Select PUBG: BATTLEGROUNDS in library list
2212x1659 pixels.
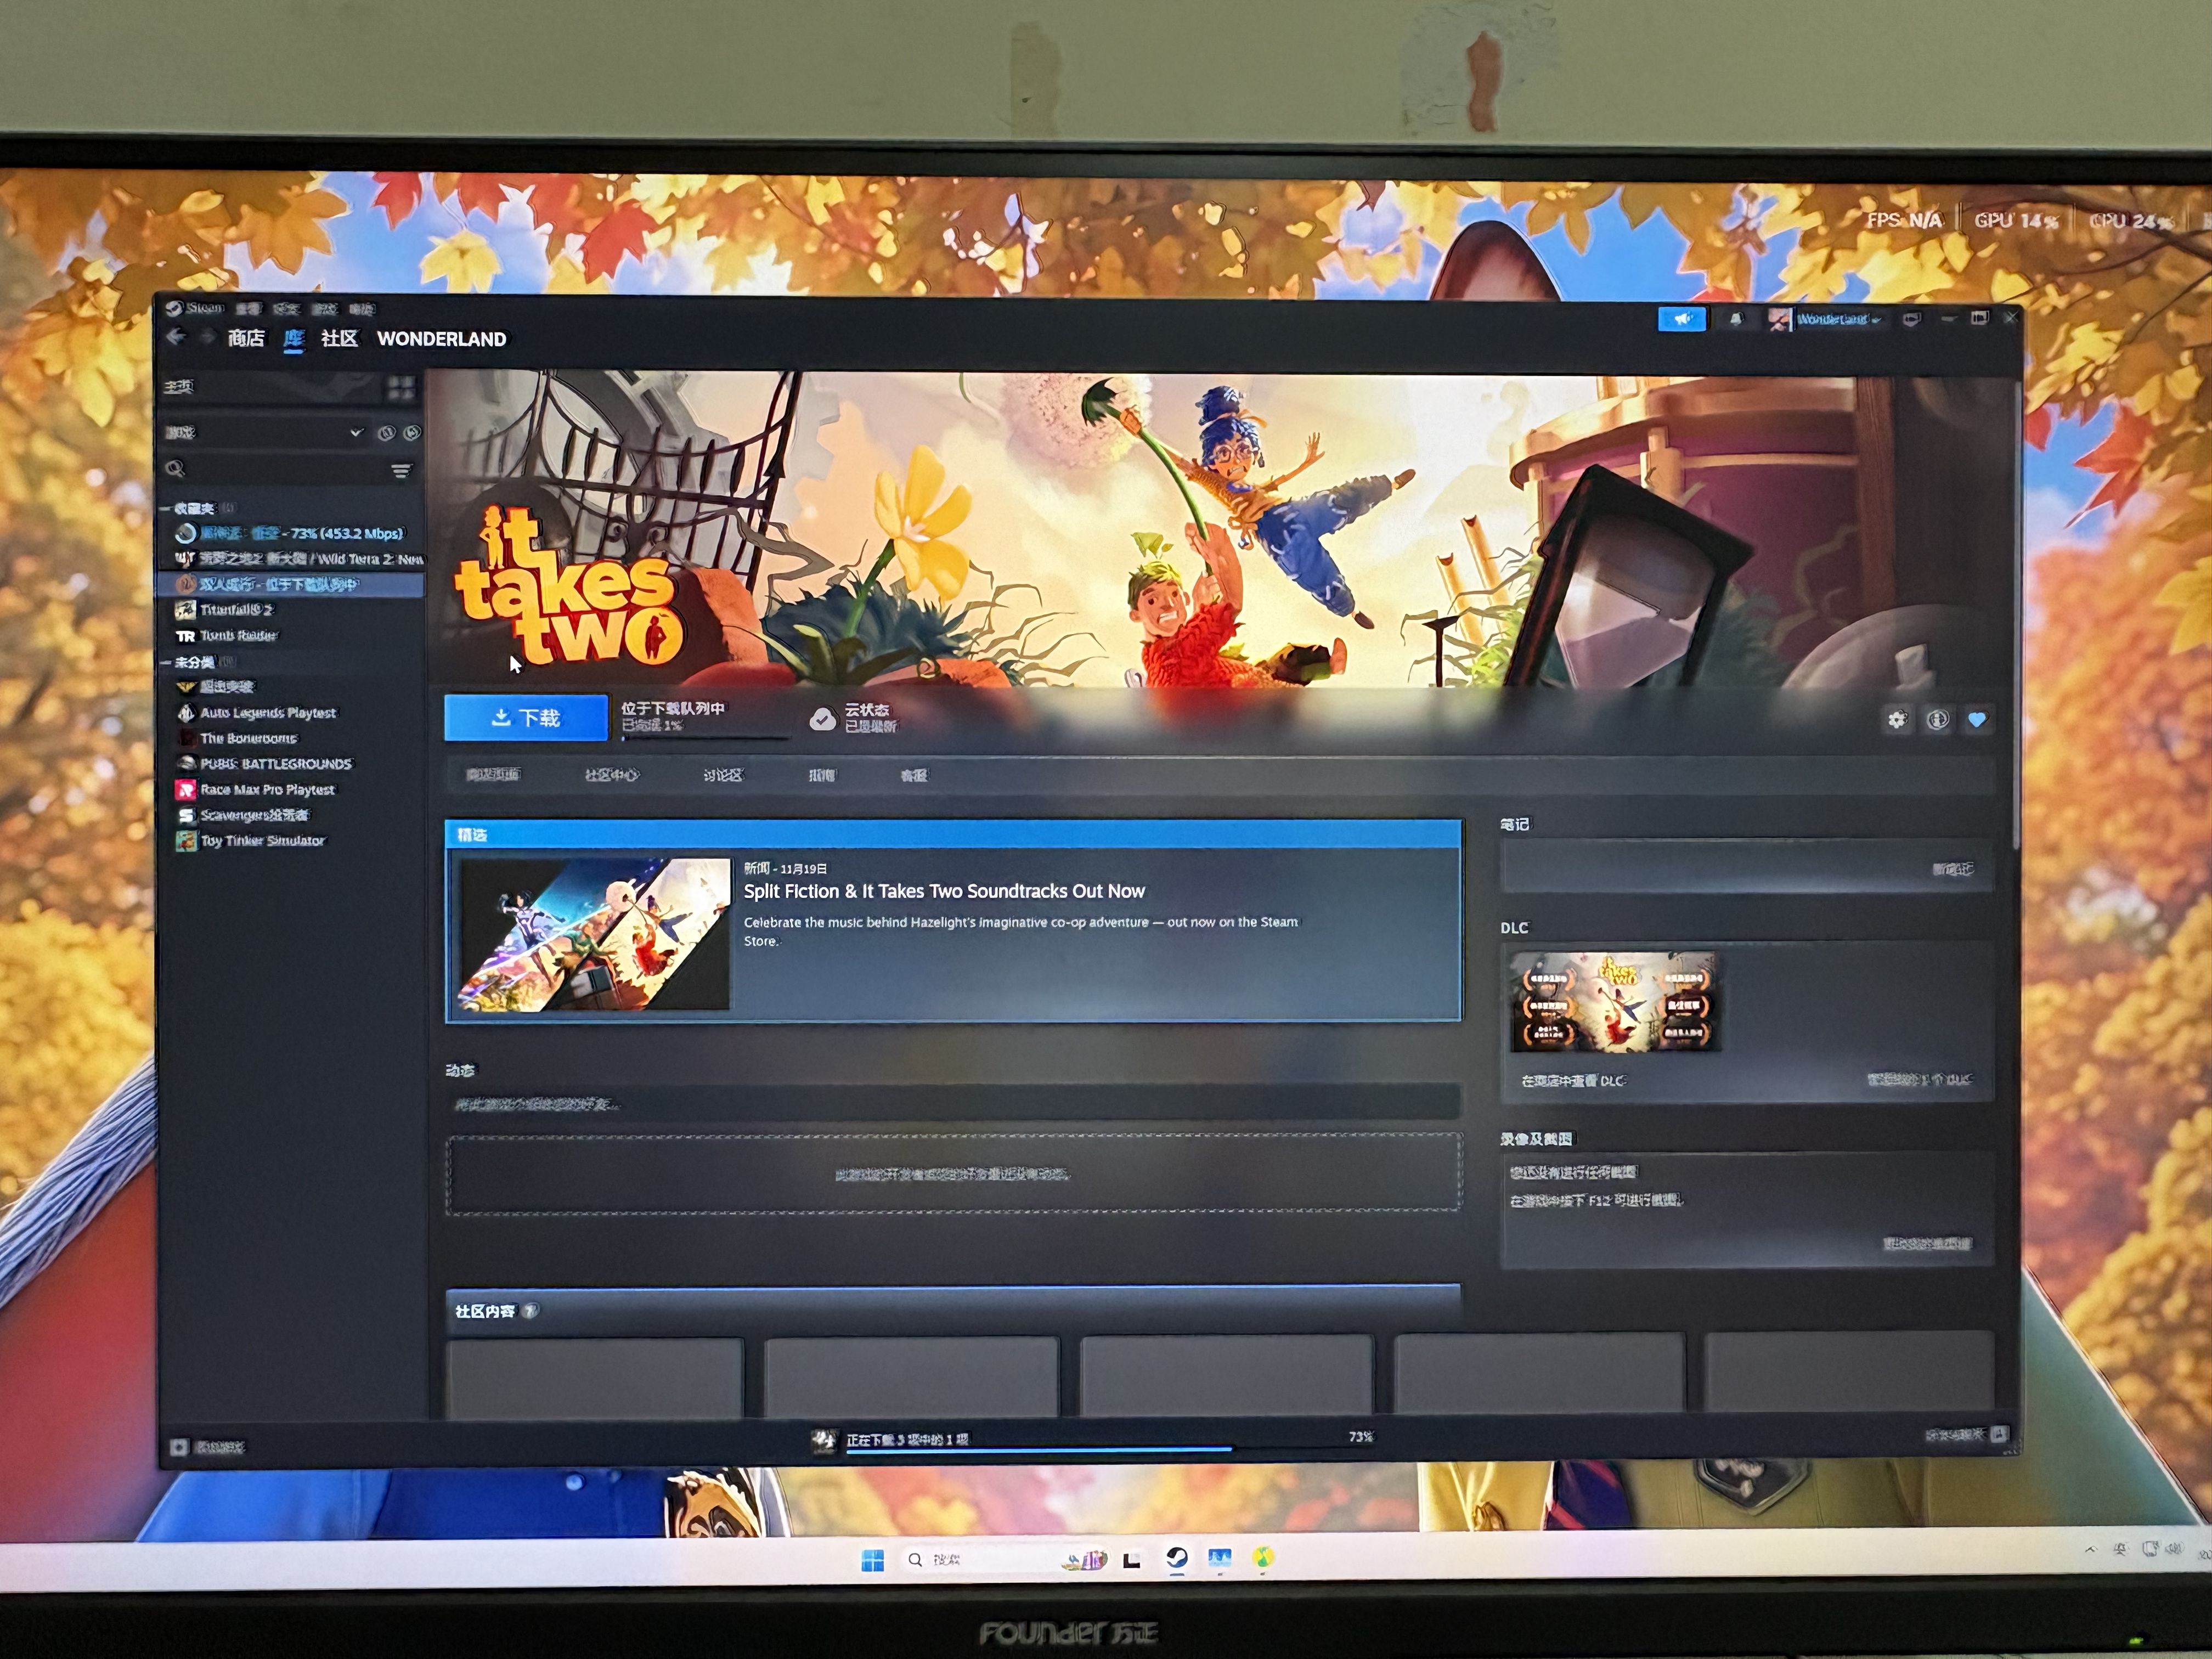pyautogui.click(x=276, y=764)
